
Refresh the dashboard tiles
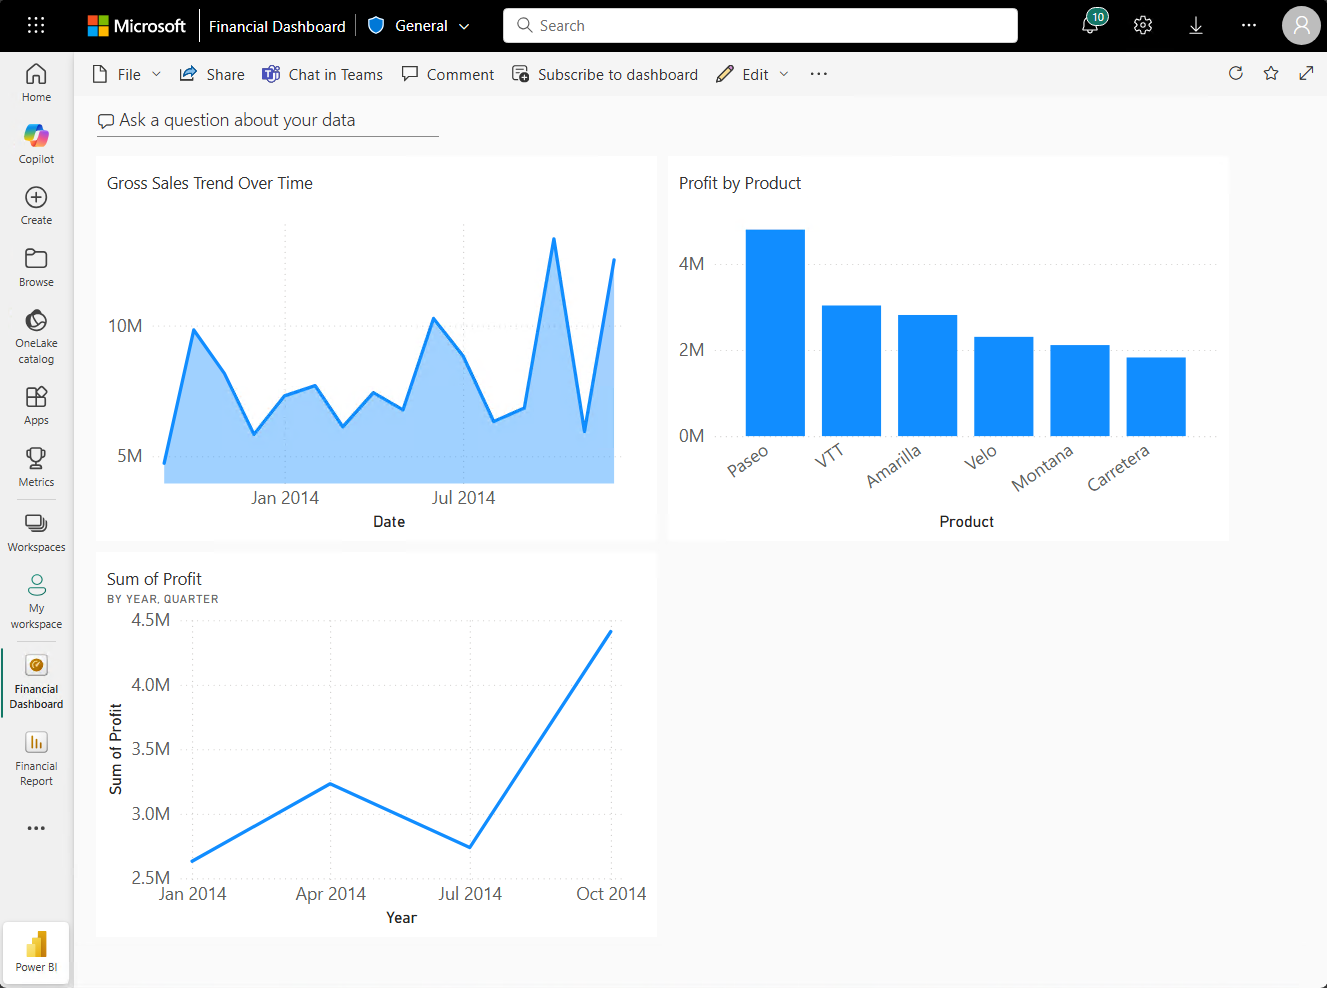[x=1236, y=73]
